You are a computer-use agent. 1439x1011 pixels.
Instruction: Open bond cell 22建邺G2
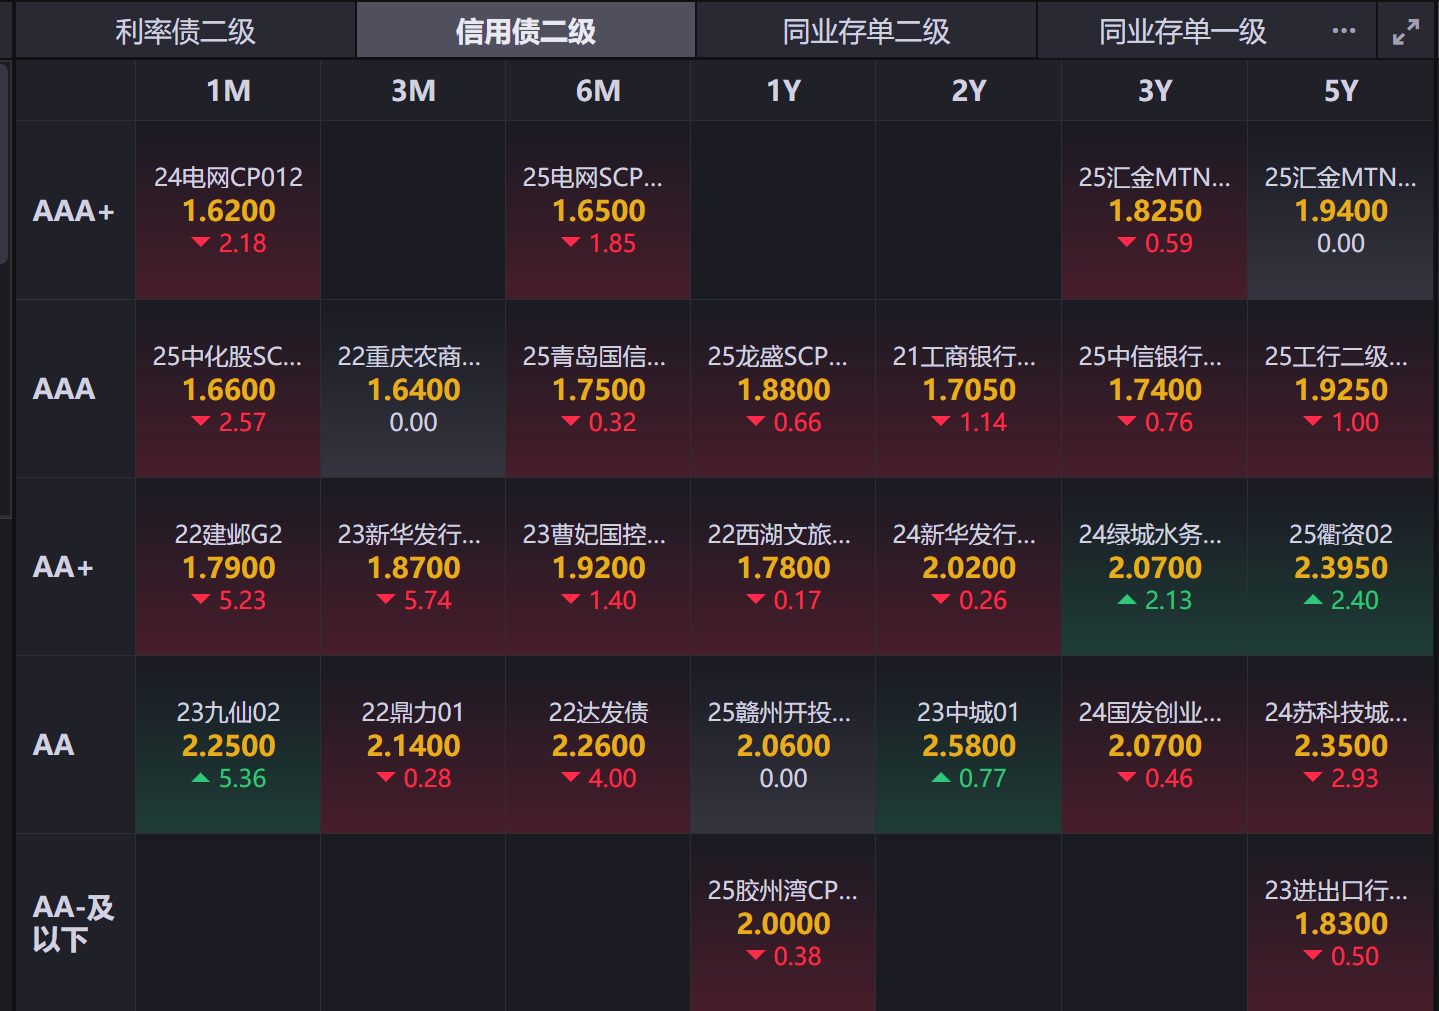[228, 567]
